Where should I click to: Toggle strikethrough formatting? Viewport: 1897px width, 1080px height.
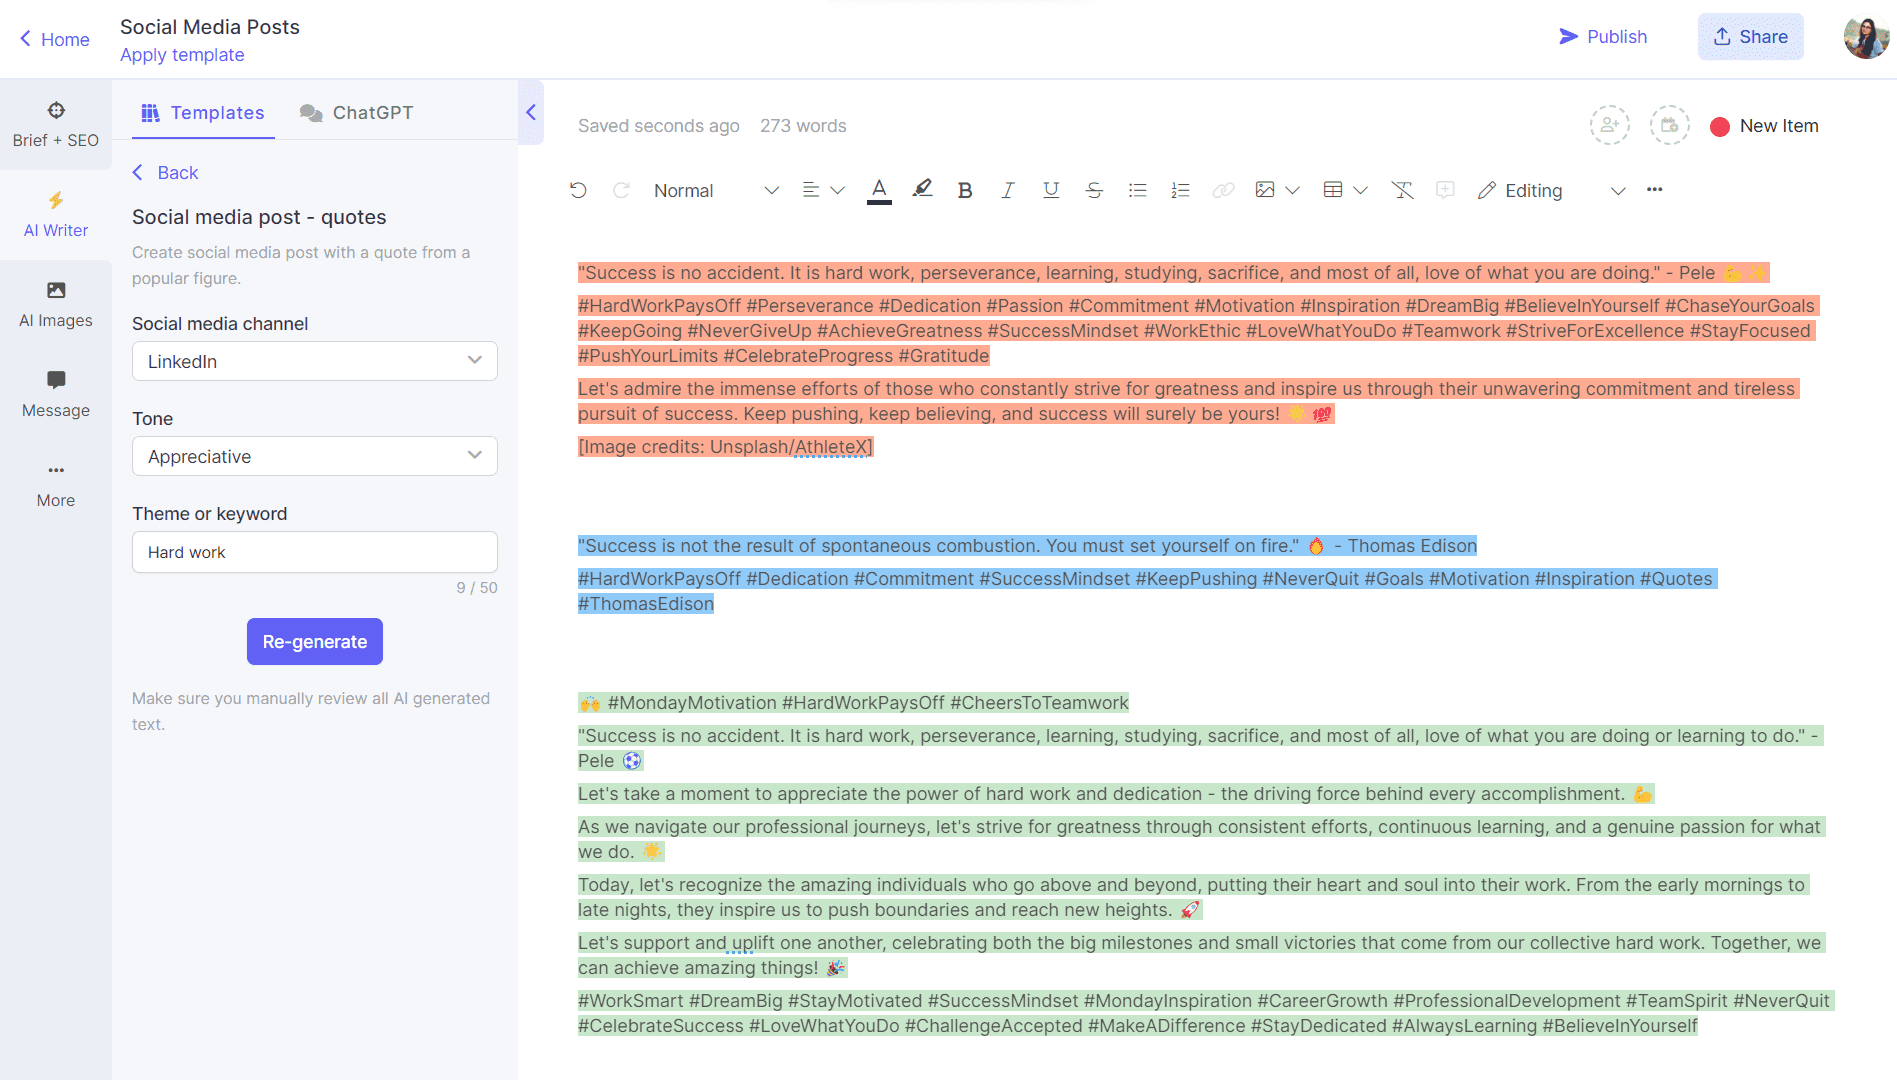tap(1094, 190)
